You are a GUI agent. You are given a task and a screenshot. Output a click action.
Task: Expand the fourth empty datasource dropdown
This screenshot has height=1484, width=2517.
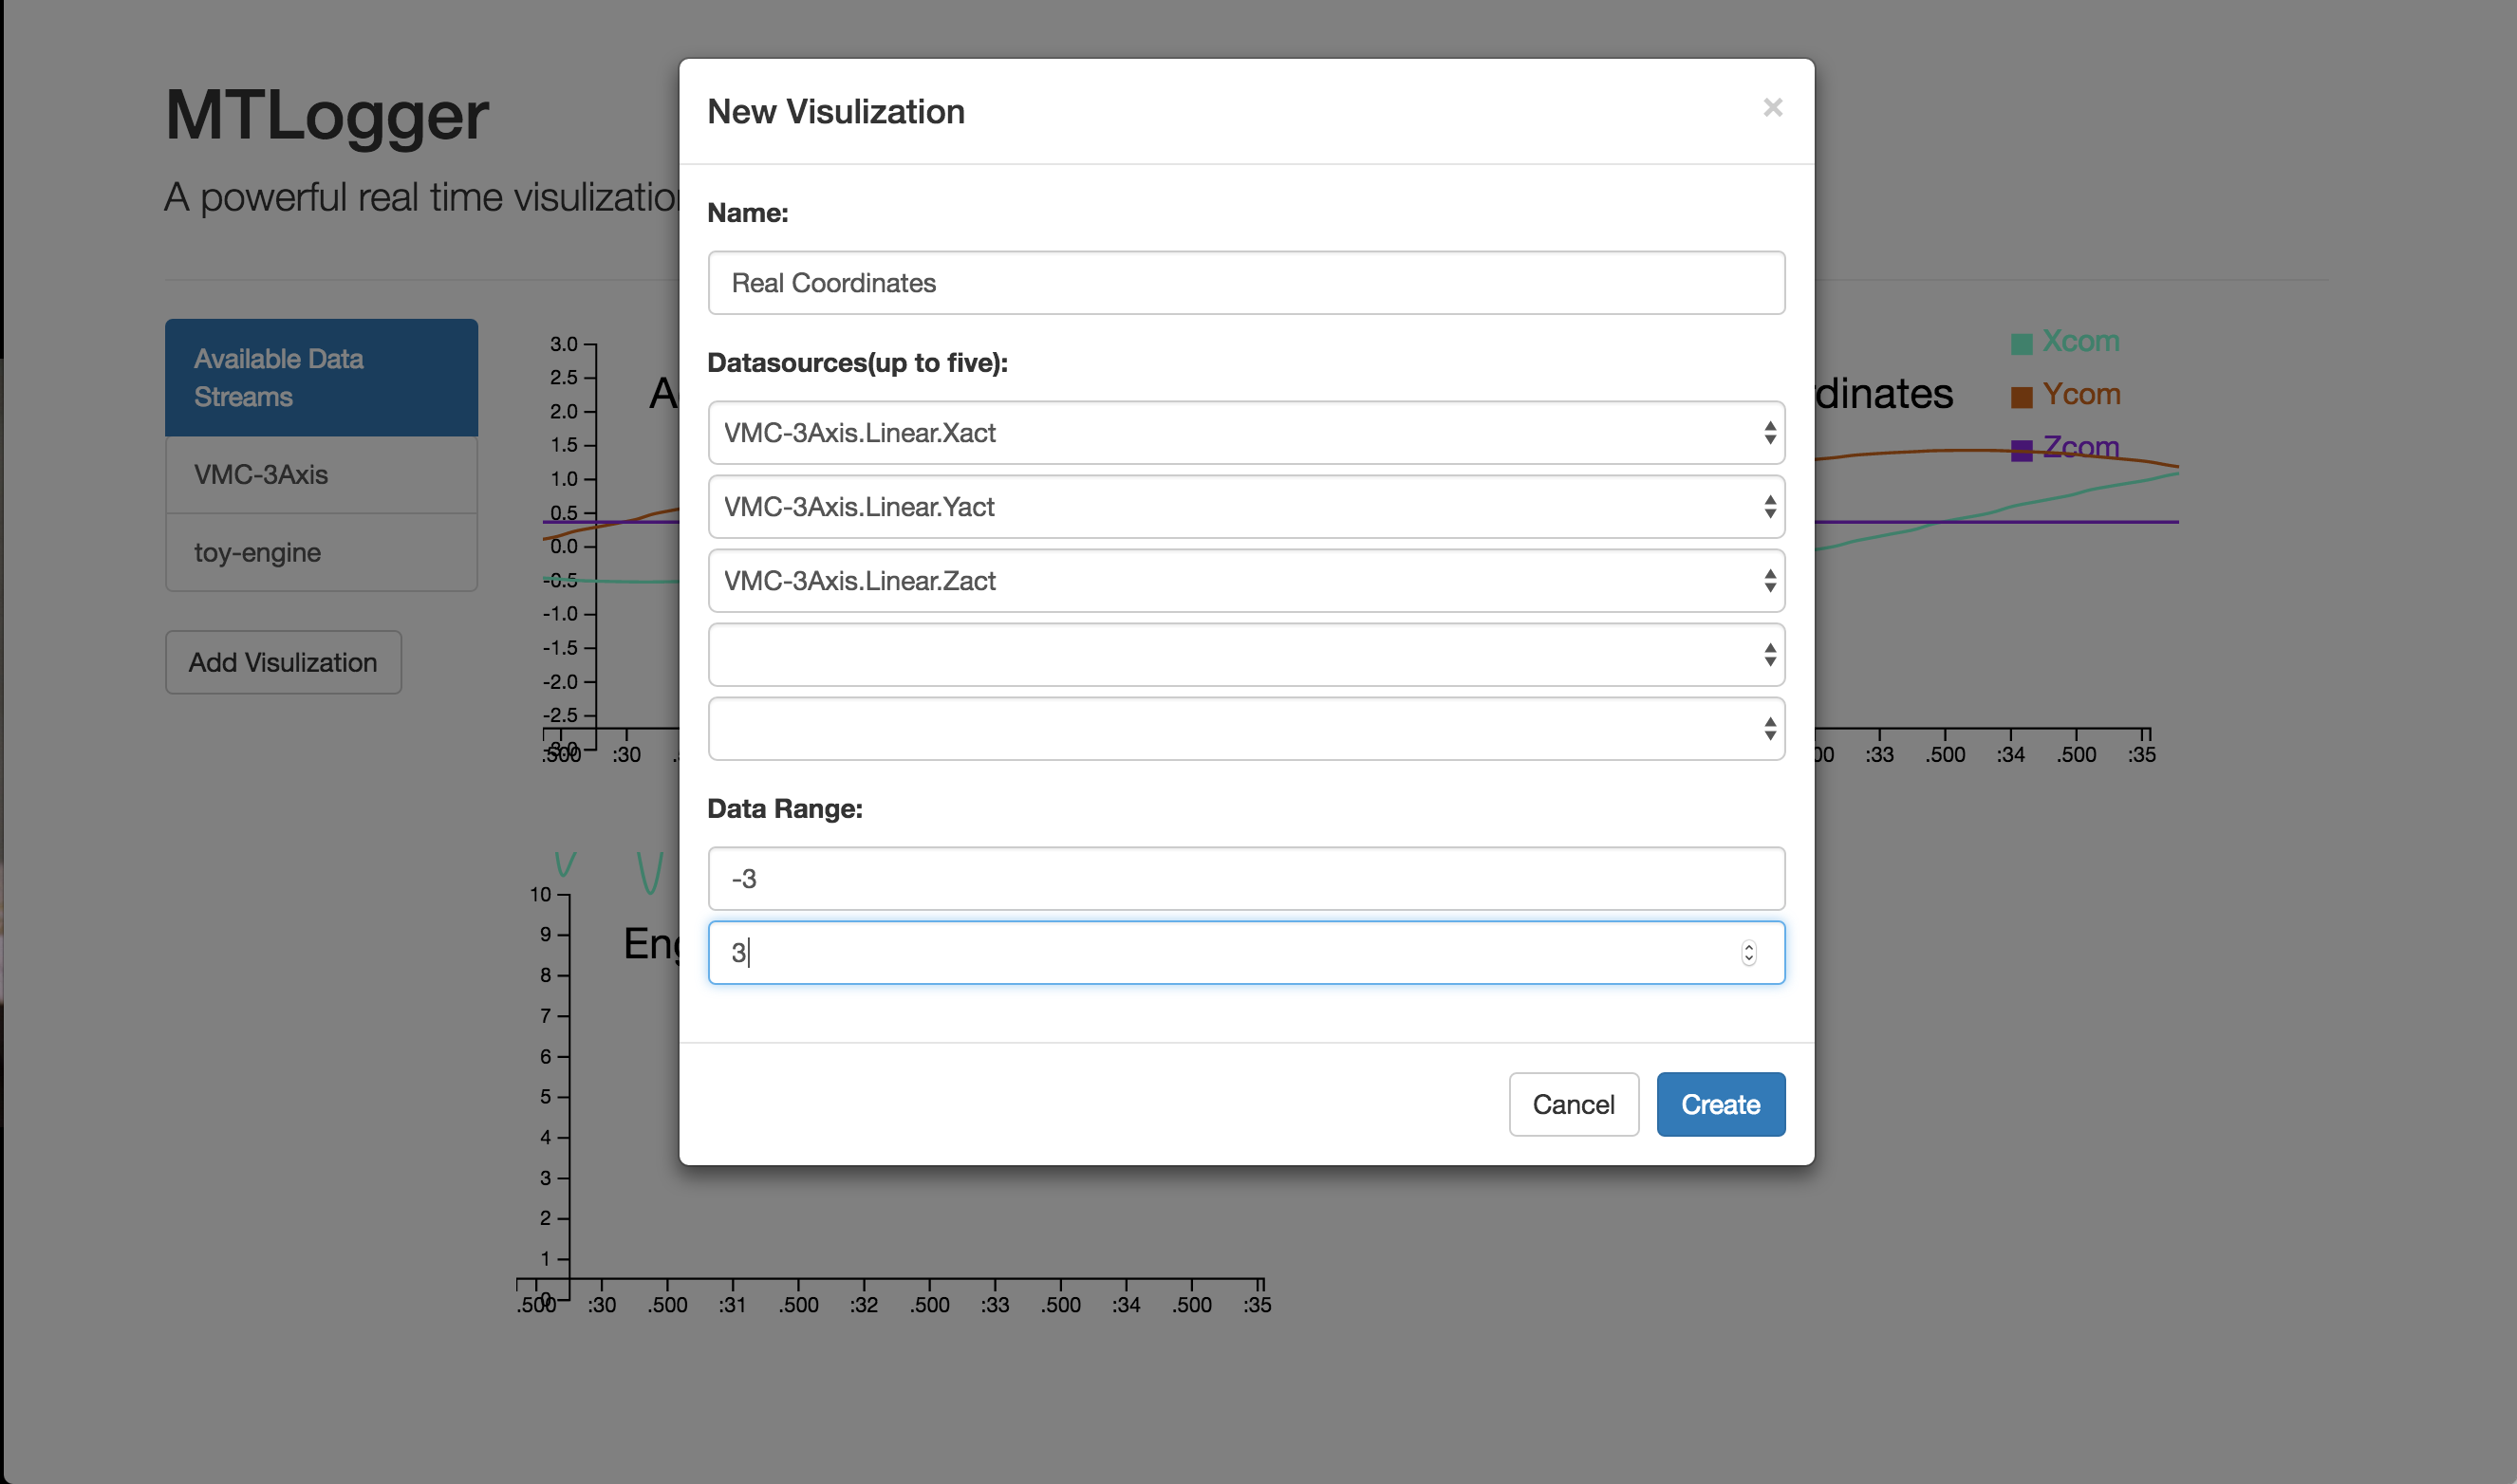click(1245, 655)
